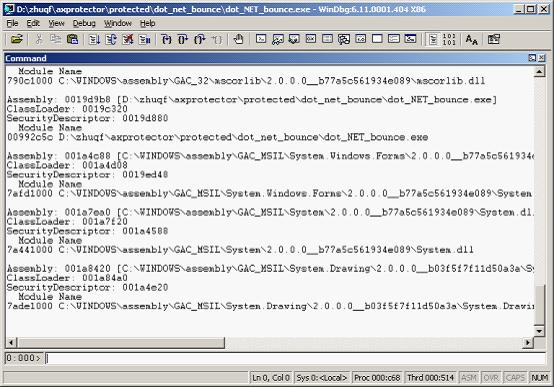Click the Restart debugging toolbar icon
554x387 pixels.
point(111,39)
